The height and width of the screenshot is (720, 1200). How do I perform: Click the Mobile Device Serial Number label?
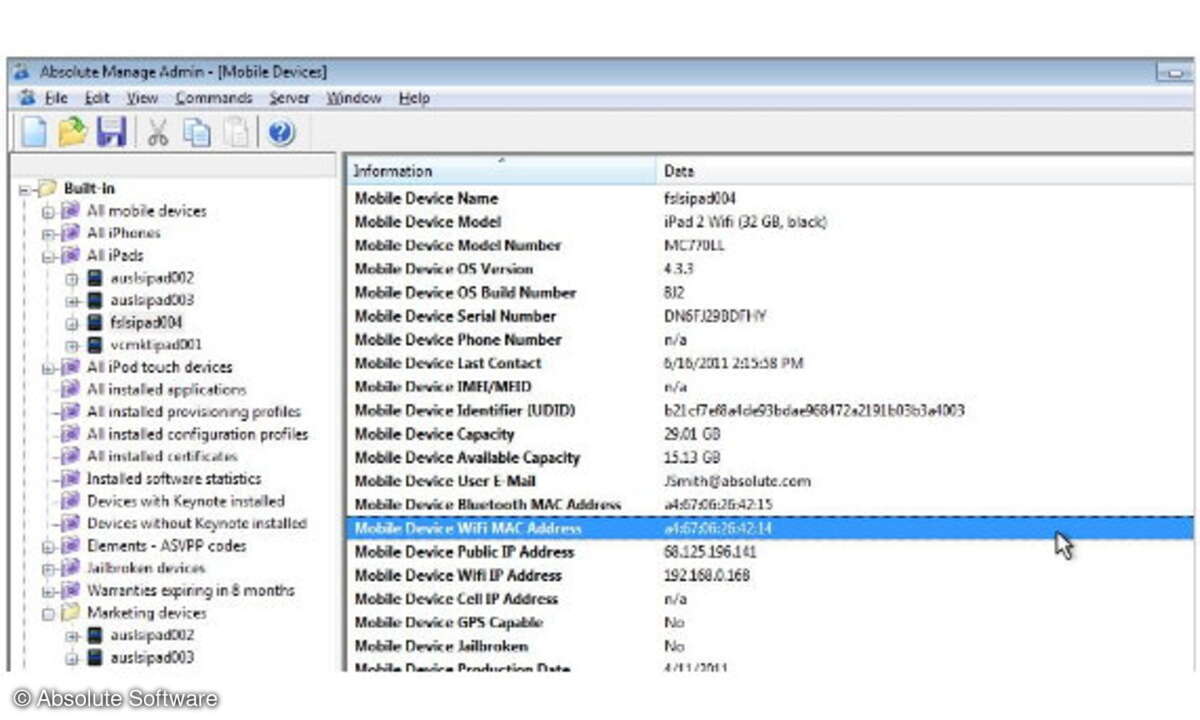click(455, 316)
